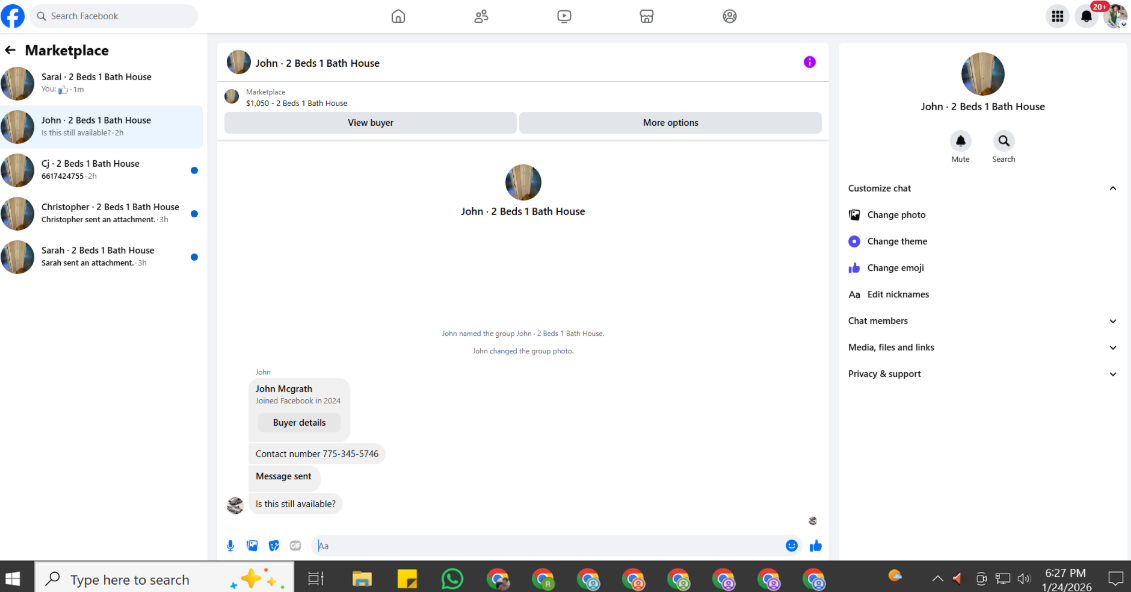Viewport: 1131px width, 592px height.
Task: Open WhatsApp from the taskbar
Action: tap(452, 579)
